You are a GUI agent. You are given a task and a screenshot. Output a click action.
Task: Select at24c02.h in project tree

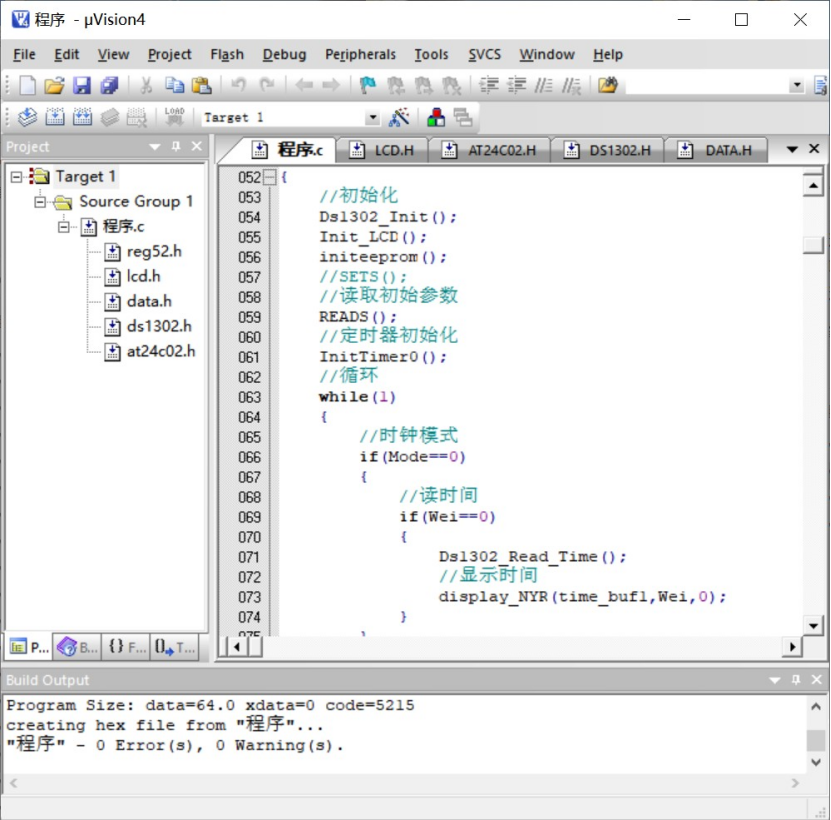[150, 351]
